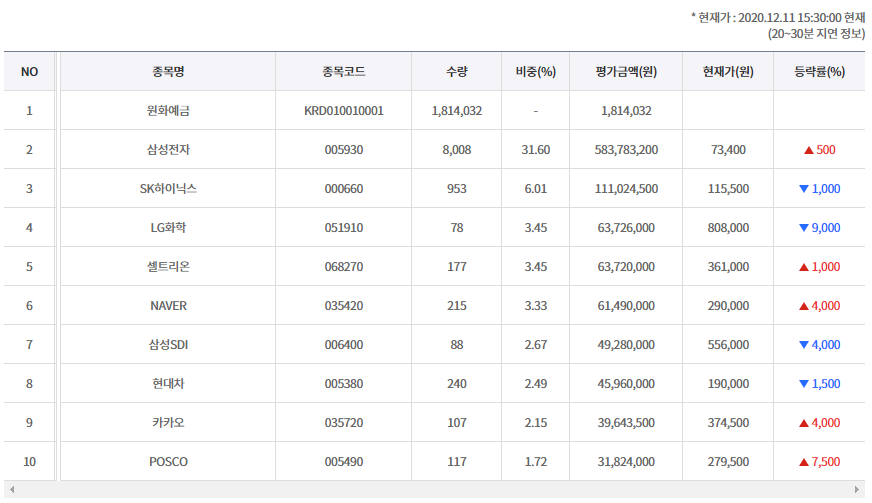
Task: Click the 평가금액(원) column header
Action: coord(626,72)
